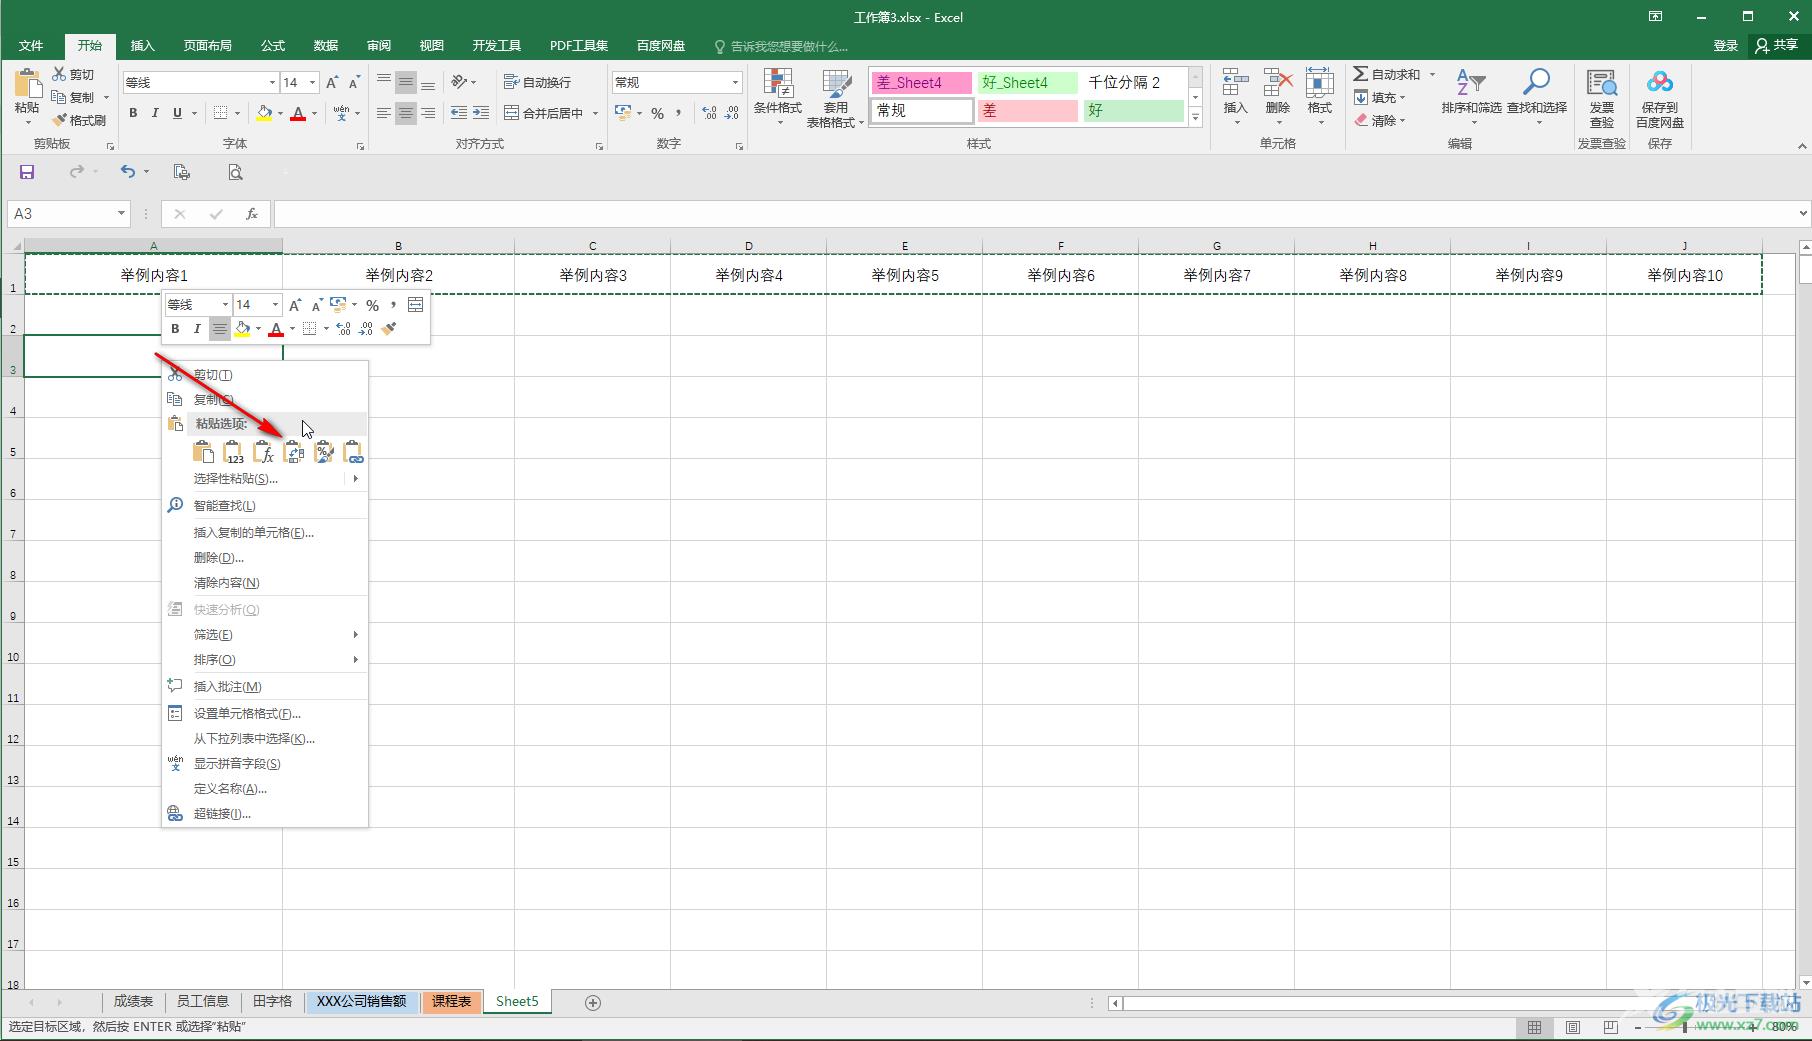1812x1041 pixels.
Task: Click the Login (登录) link
Action: (1725, 45)
